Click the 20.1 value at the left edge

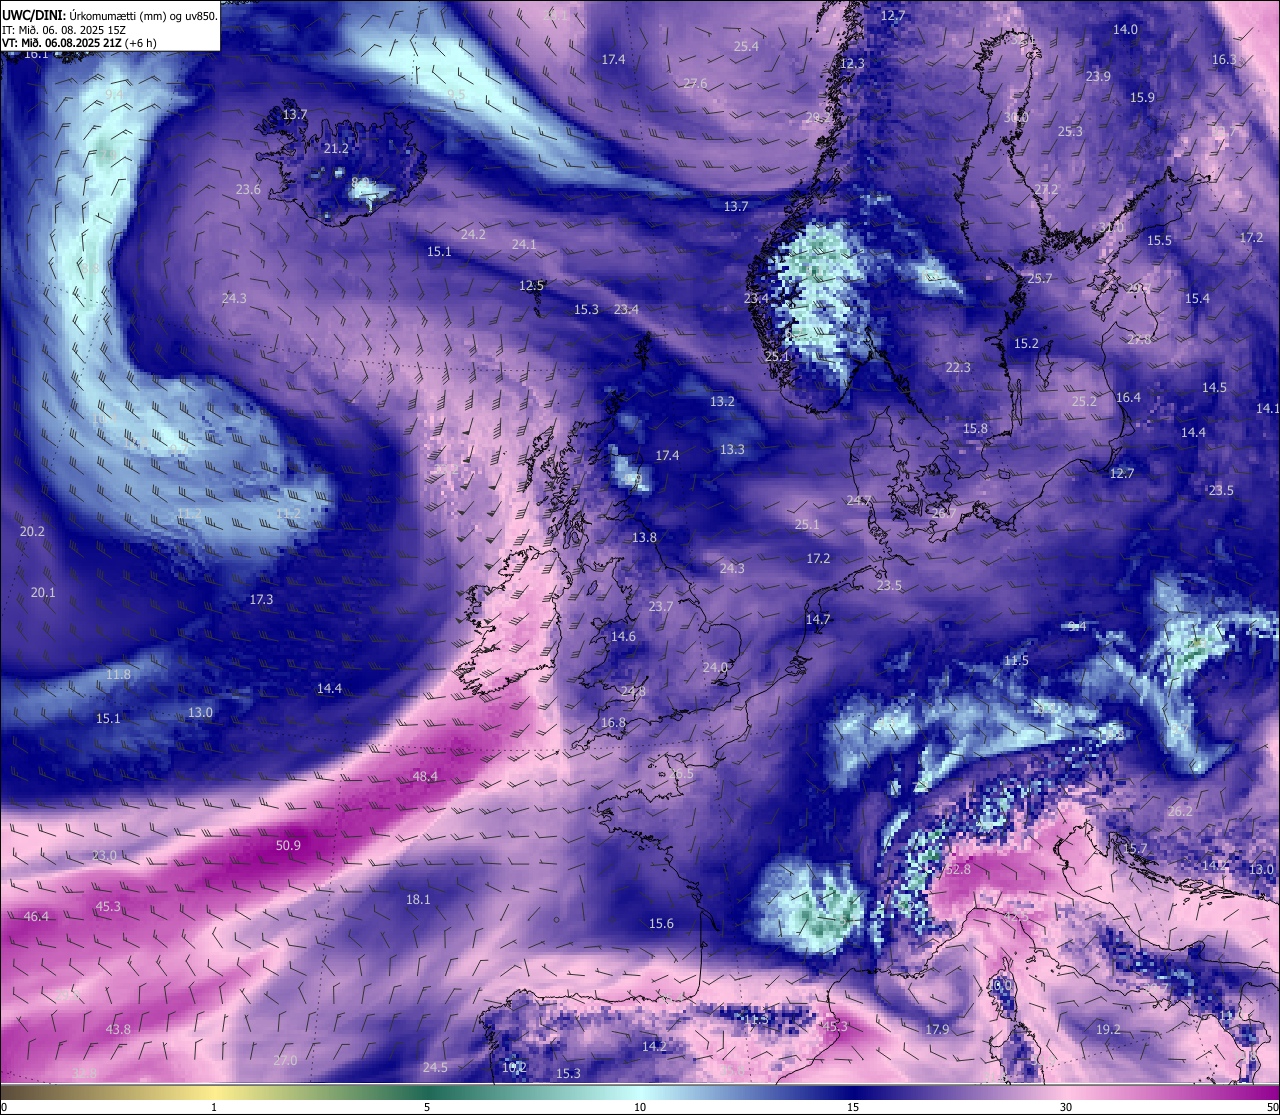43,592
